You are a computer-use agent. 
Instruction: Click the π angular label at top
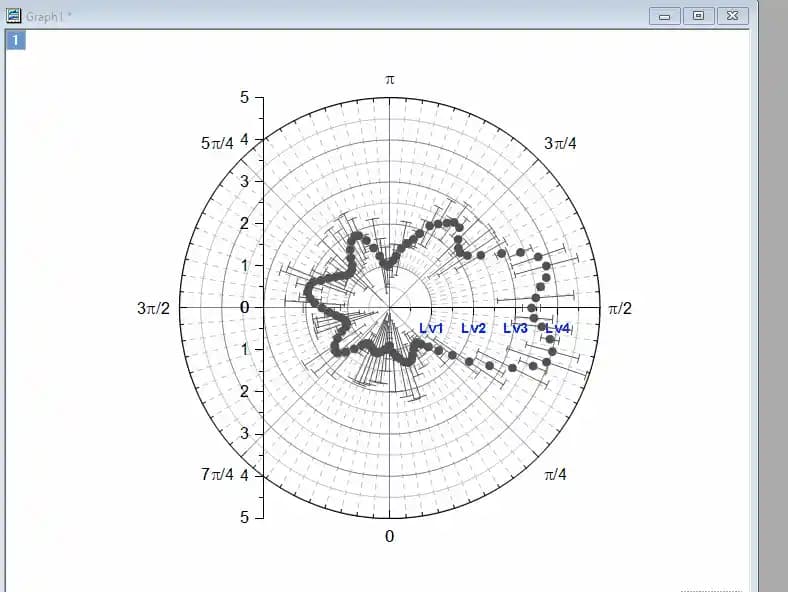pos(390,79)
